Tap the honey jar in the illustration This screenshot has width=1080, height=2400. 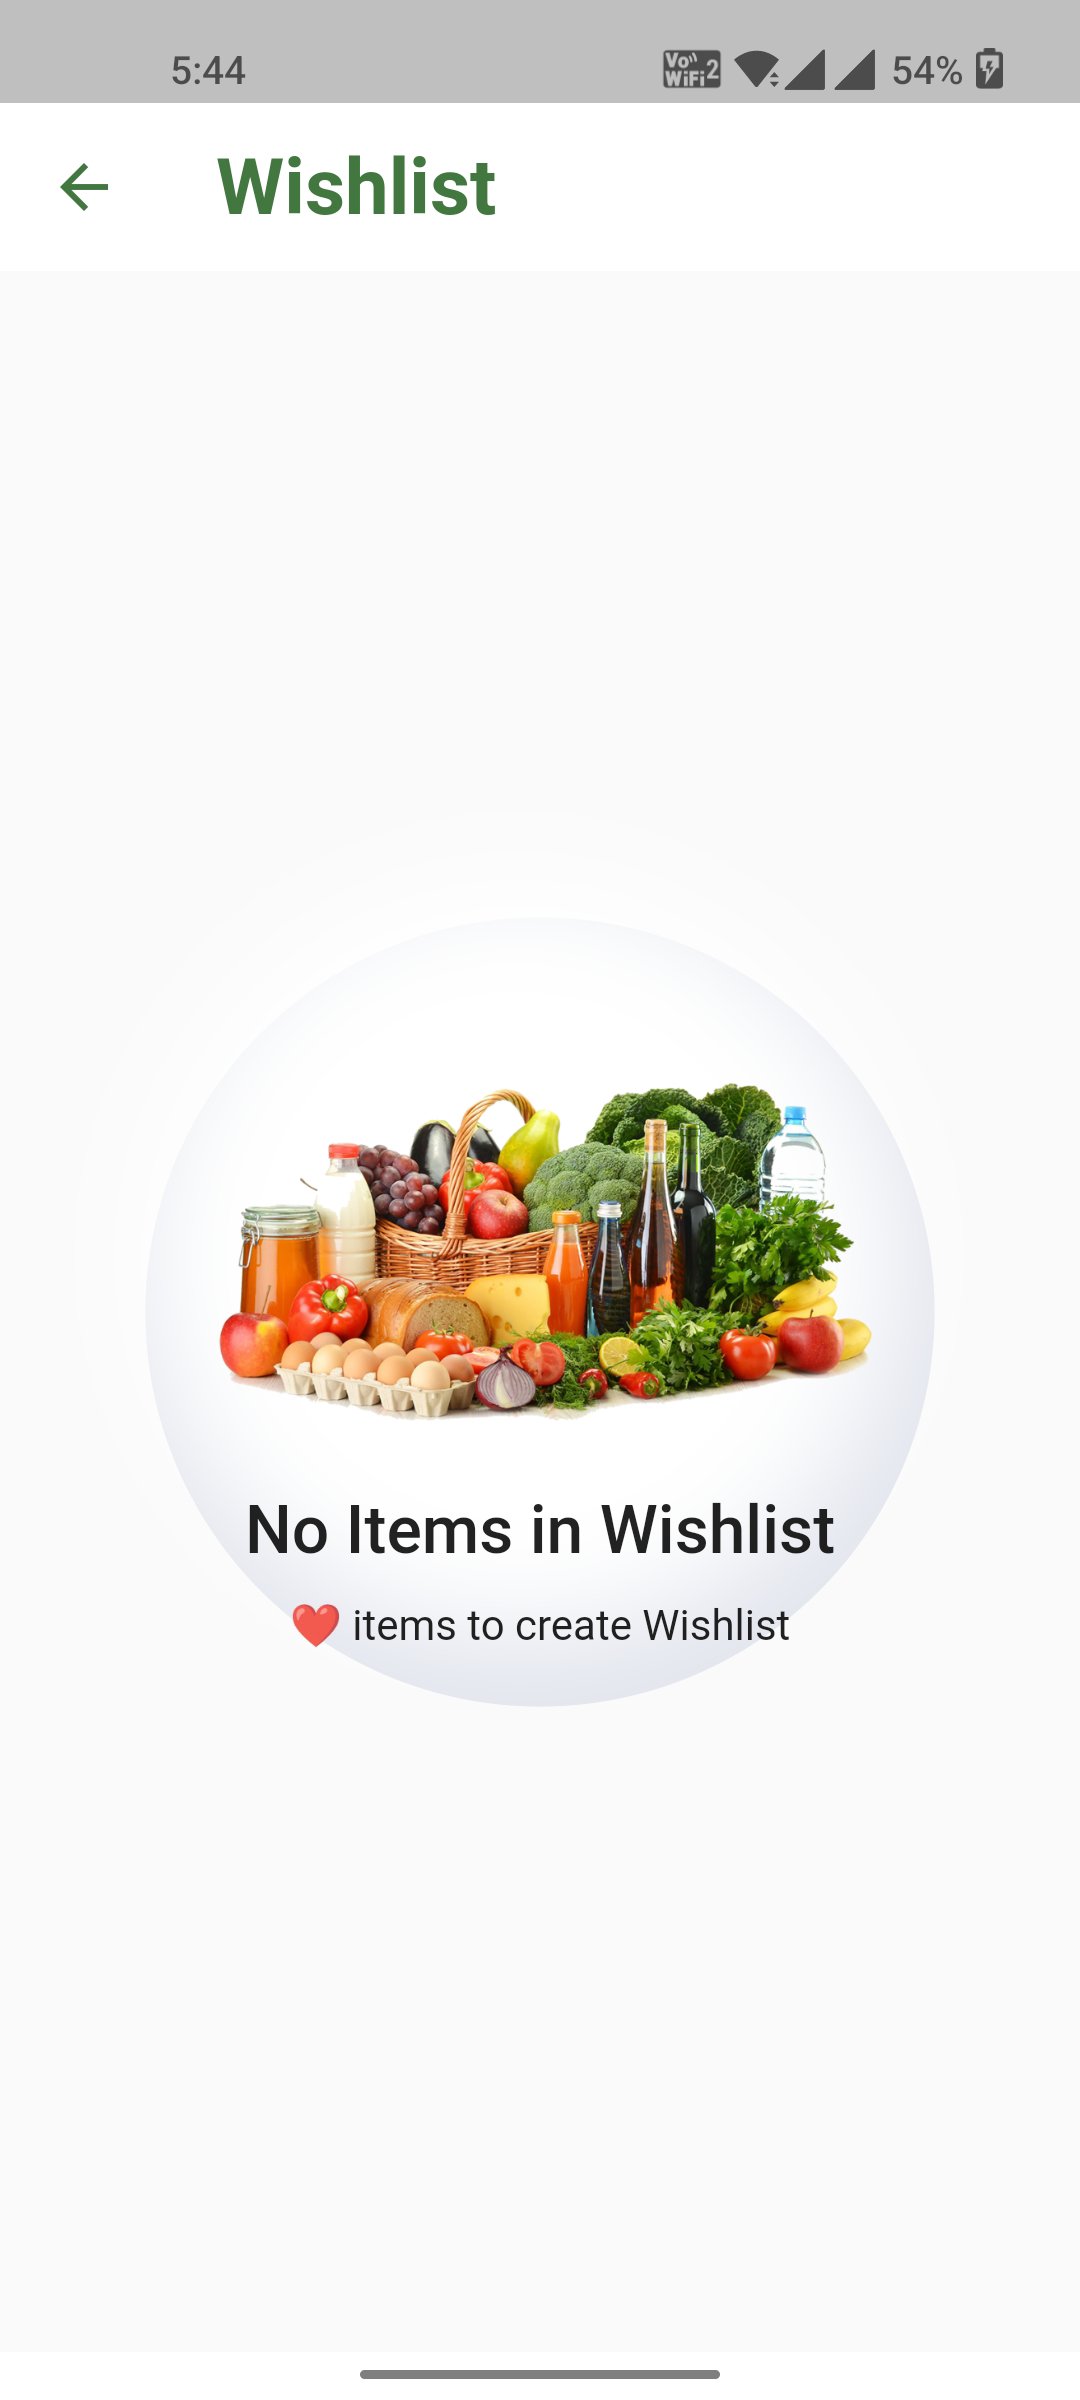point(279,1262)
